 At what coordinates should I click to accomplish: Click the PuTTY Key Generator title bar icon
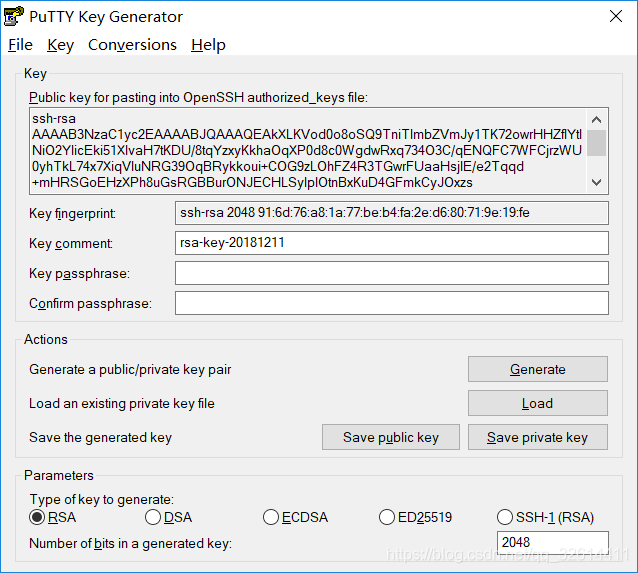(x=13, y=16)
